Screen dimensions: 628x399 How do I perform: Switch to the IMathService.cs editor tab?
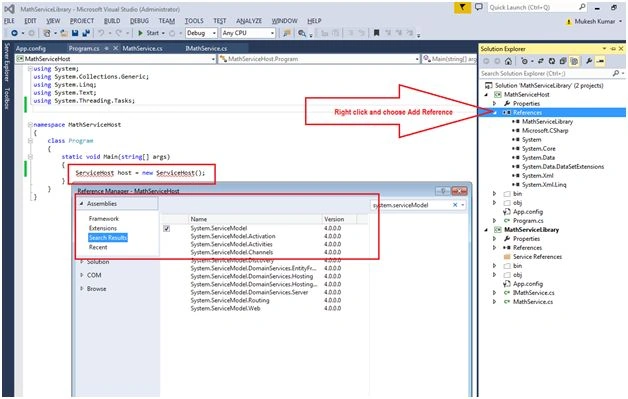(206, 48)
